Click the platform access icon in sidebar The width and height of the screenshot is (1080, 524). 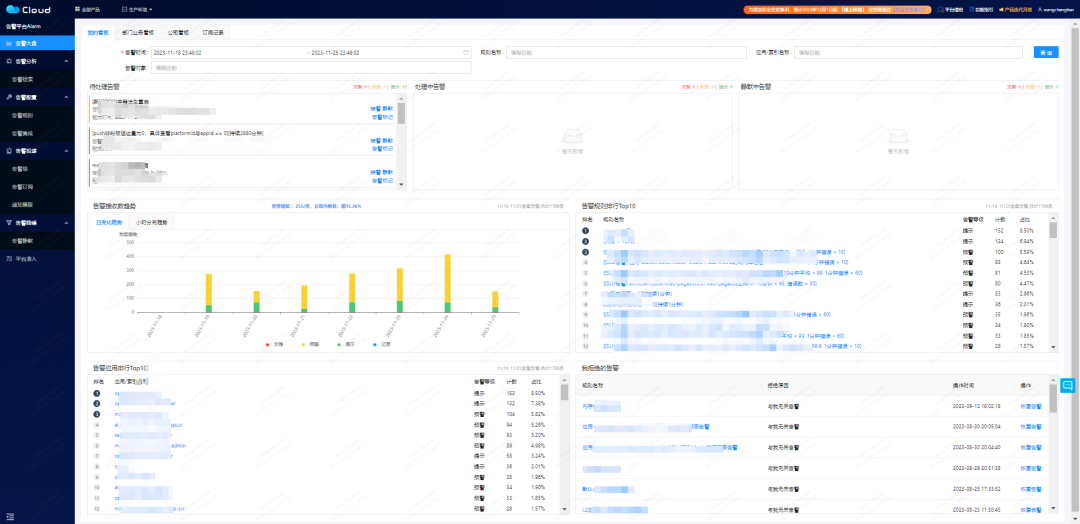click(x=8, y=259)
